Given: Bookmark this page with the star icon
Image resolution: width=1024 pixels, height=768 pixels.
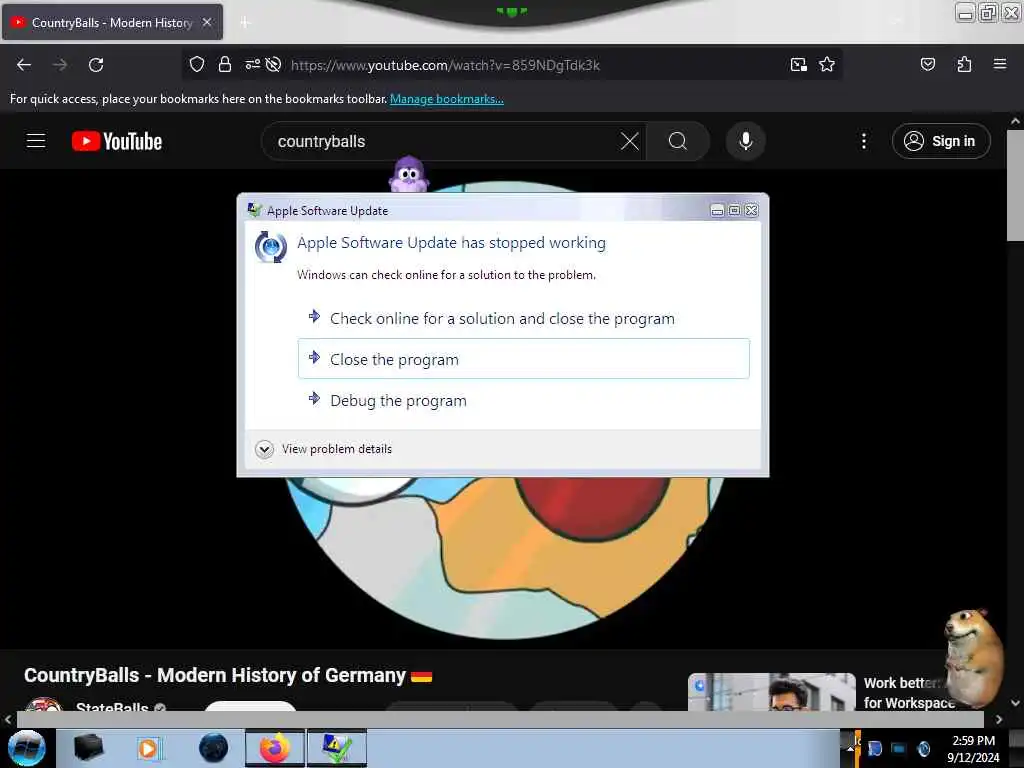Looking at the screenshot, I should pos(827,65).
